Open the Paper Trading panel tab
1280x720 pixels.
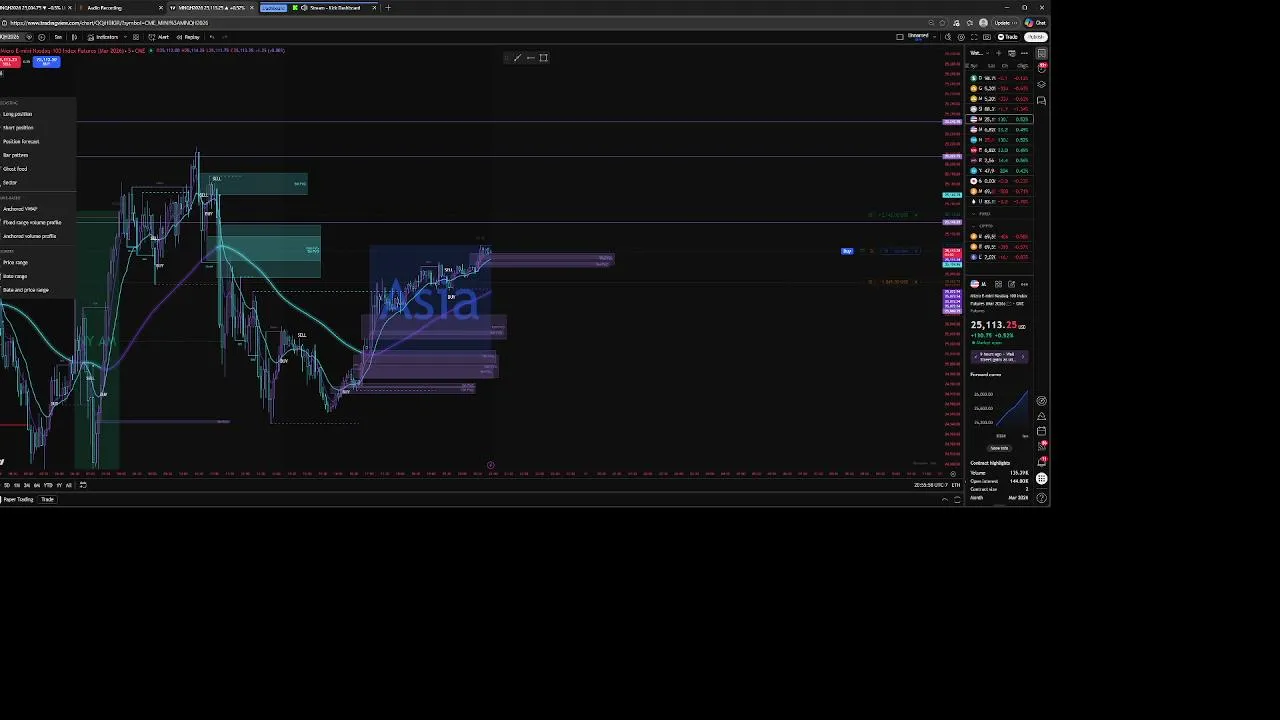pos(18,499)
